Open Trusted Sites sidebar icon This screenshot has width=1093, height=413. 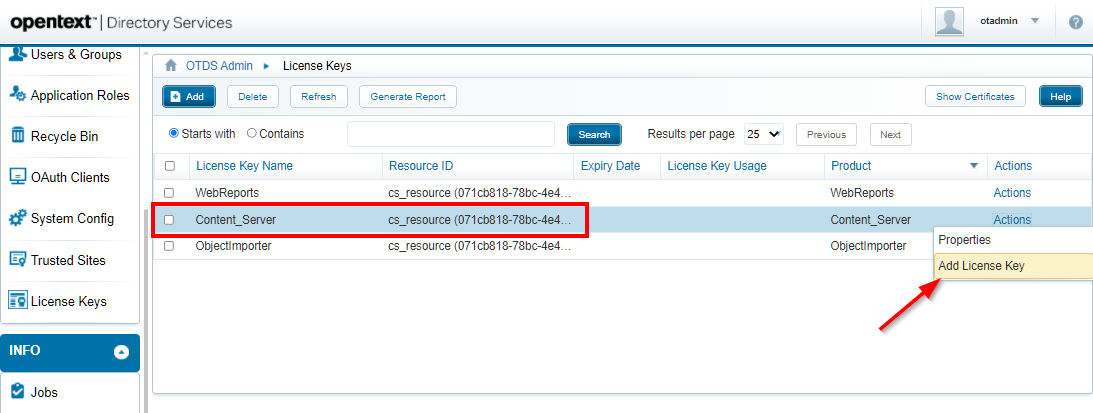(17, 260)
